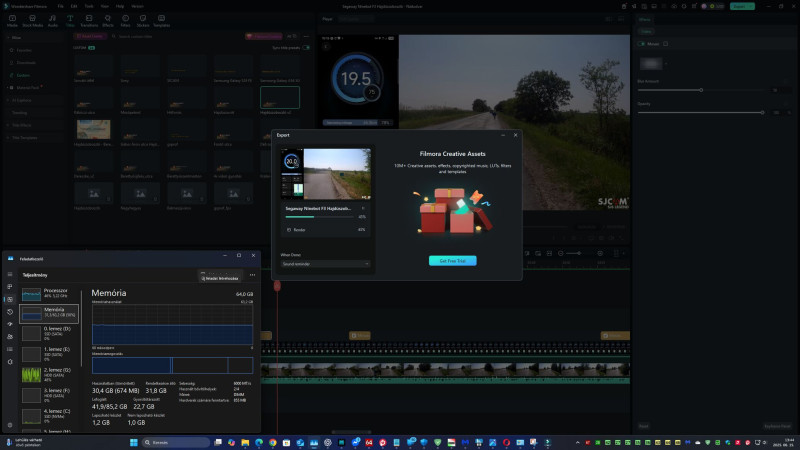
Task: Select Downloads in the Mine sidebar
Action: tap(26, 63)
